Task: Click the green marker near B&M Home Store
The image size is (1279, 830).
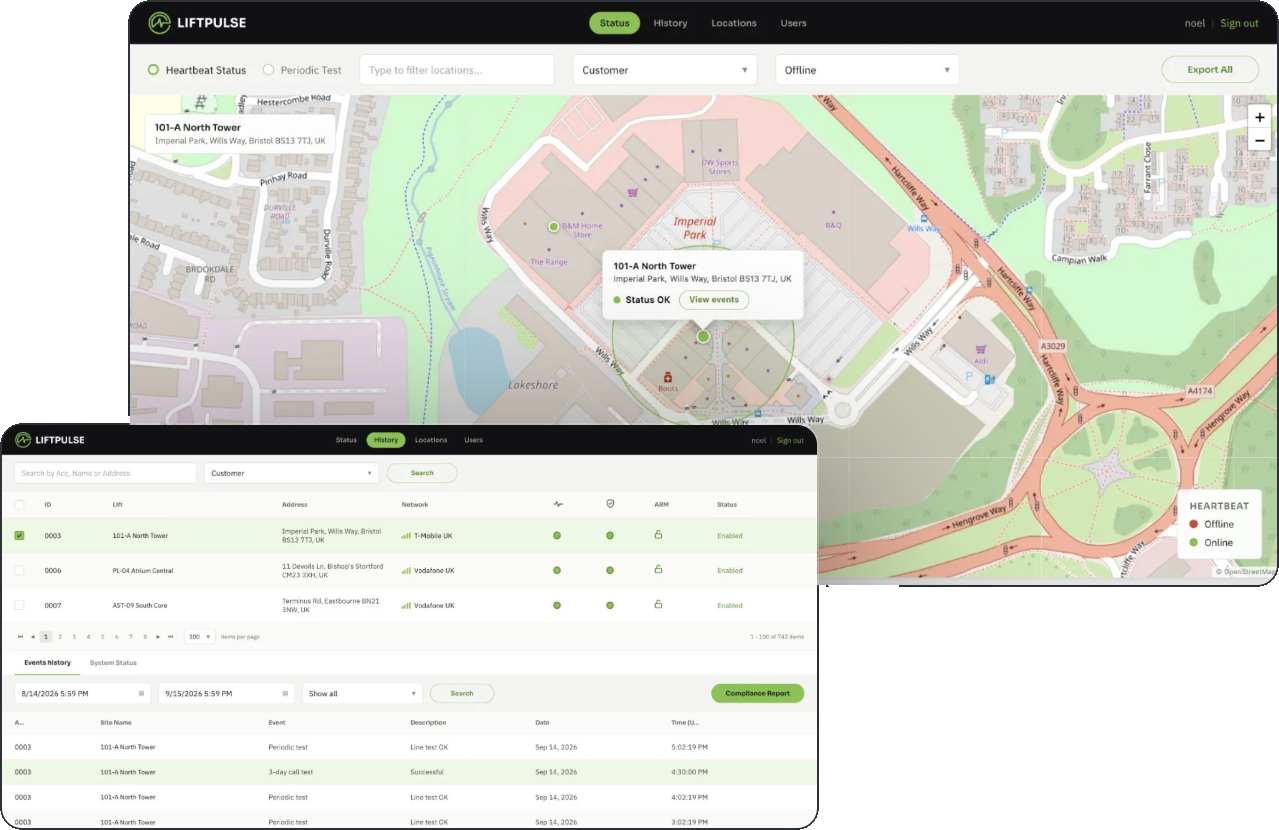Action: pyautogui.click(x=553, y=227)
